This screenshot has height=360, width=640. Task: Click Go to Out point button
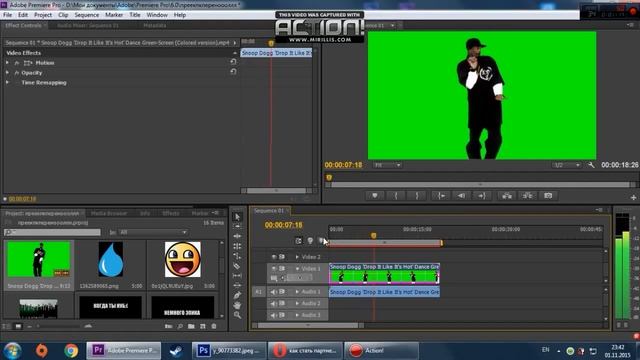[482, 196]
